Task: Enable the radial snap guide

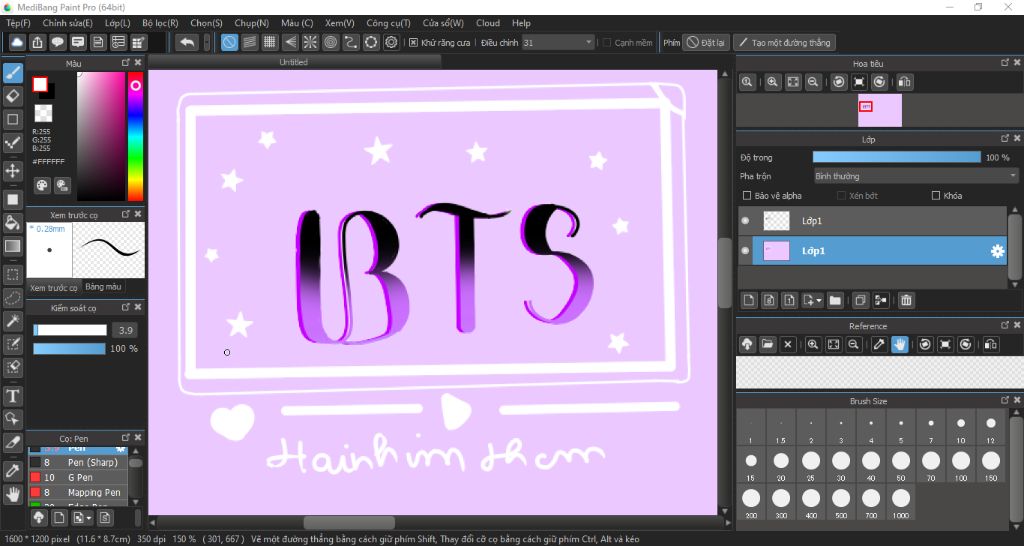Action: (310, 42)
